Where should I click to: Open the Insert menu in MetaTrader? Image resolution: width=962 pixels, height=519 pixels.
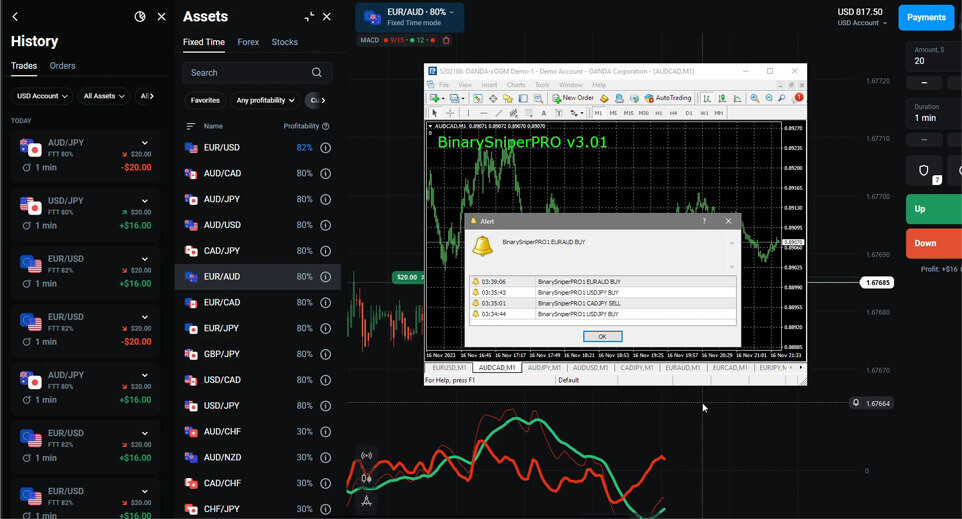point(489,85)
